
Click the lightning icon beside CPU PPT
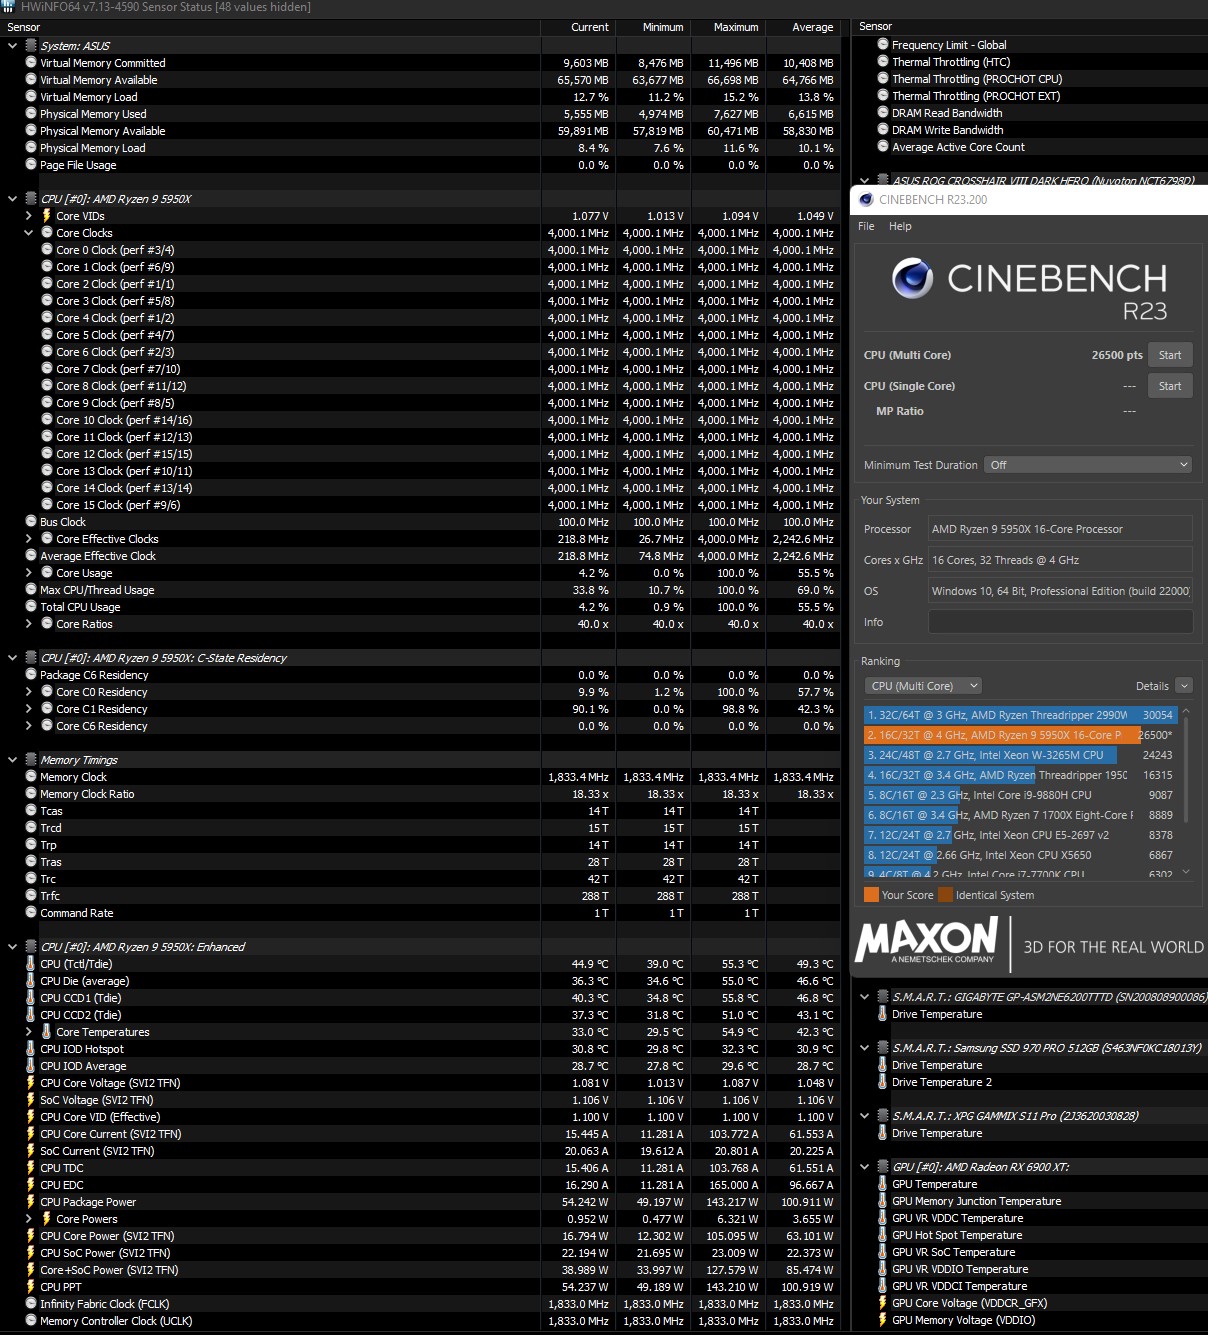[x=30, y=1287]
